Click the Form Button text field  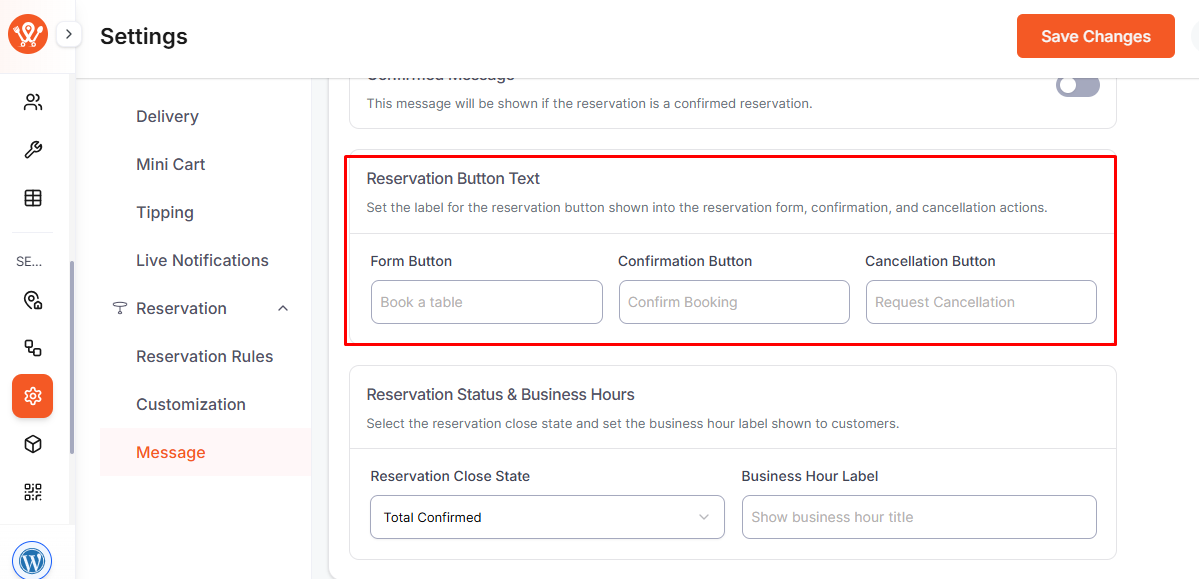click(x=486, y=302)
